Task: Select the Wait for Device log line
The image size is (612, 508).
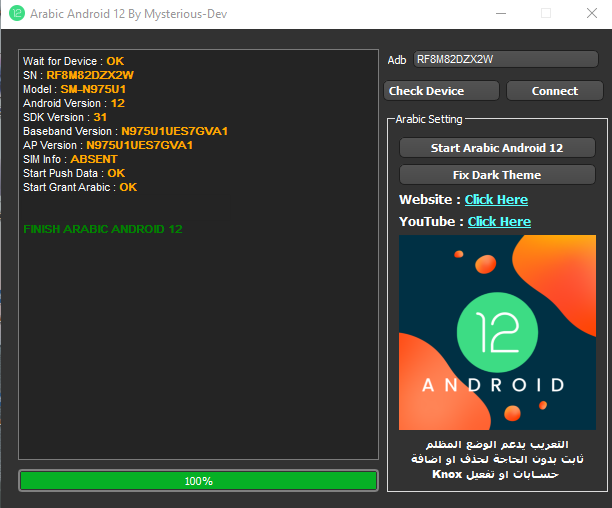Action: (73, 61)
